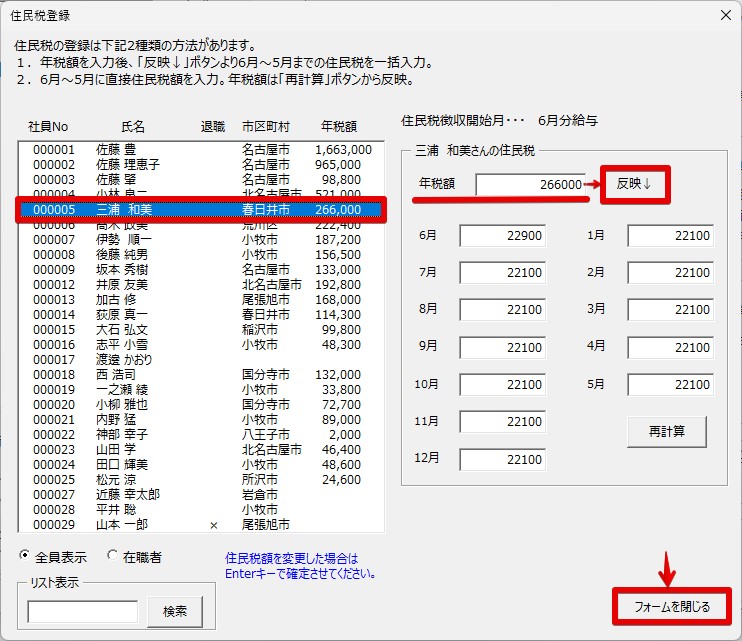Viewport: 742px width, 641px height.
Task: Select employee 000018 西 浩司 row
Action: [201, 375]
